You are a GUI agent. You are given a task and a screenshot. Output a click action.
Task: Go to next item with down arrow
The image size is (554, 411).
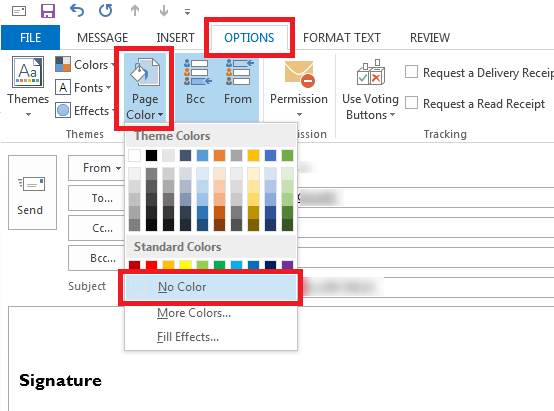(164, 11)
